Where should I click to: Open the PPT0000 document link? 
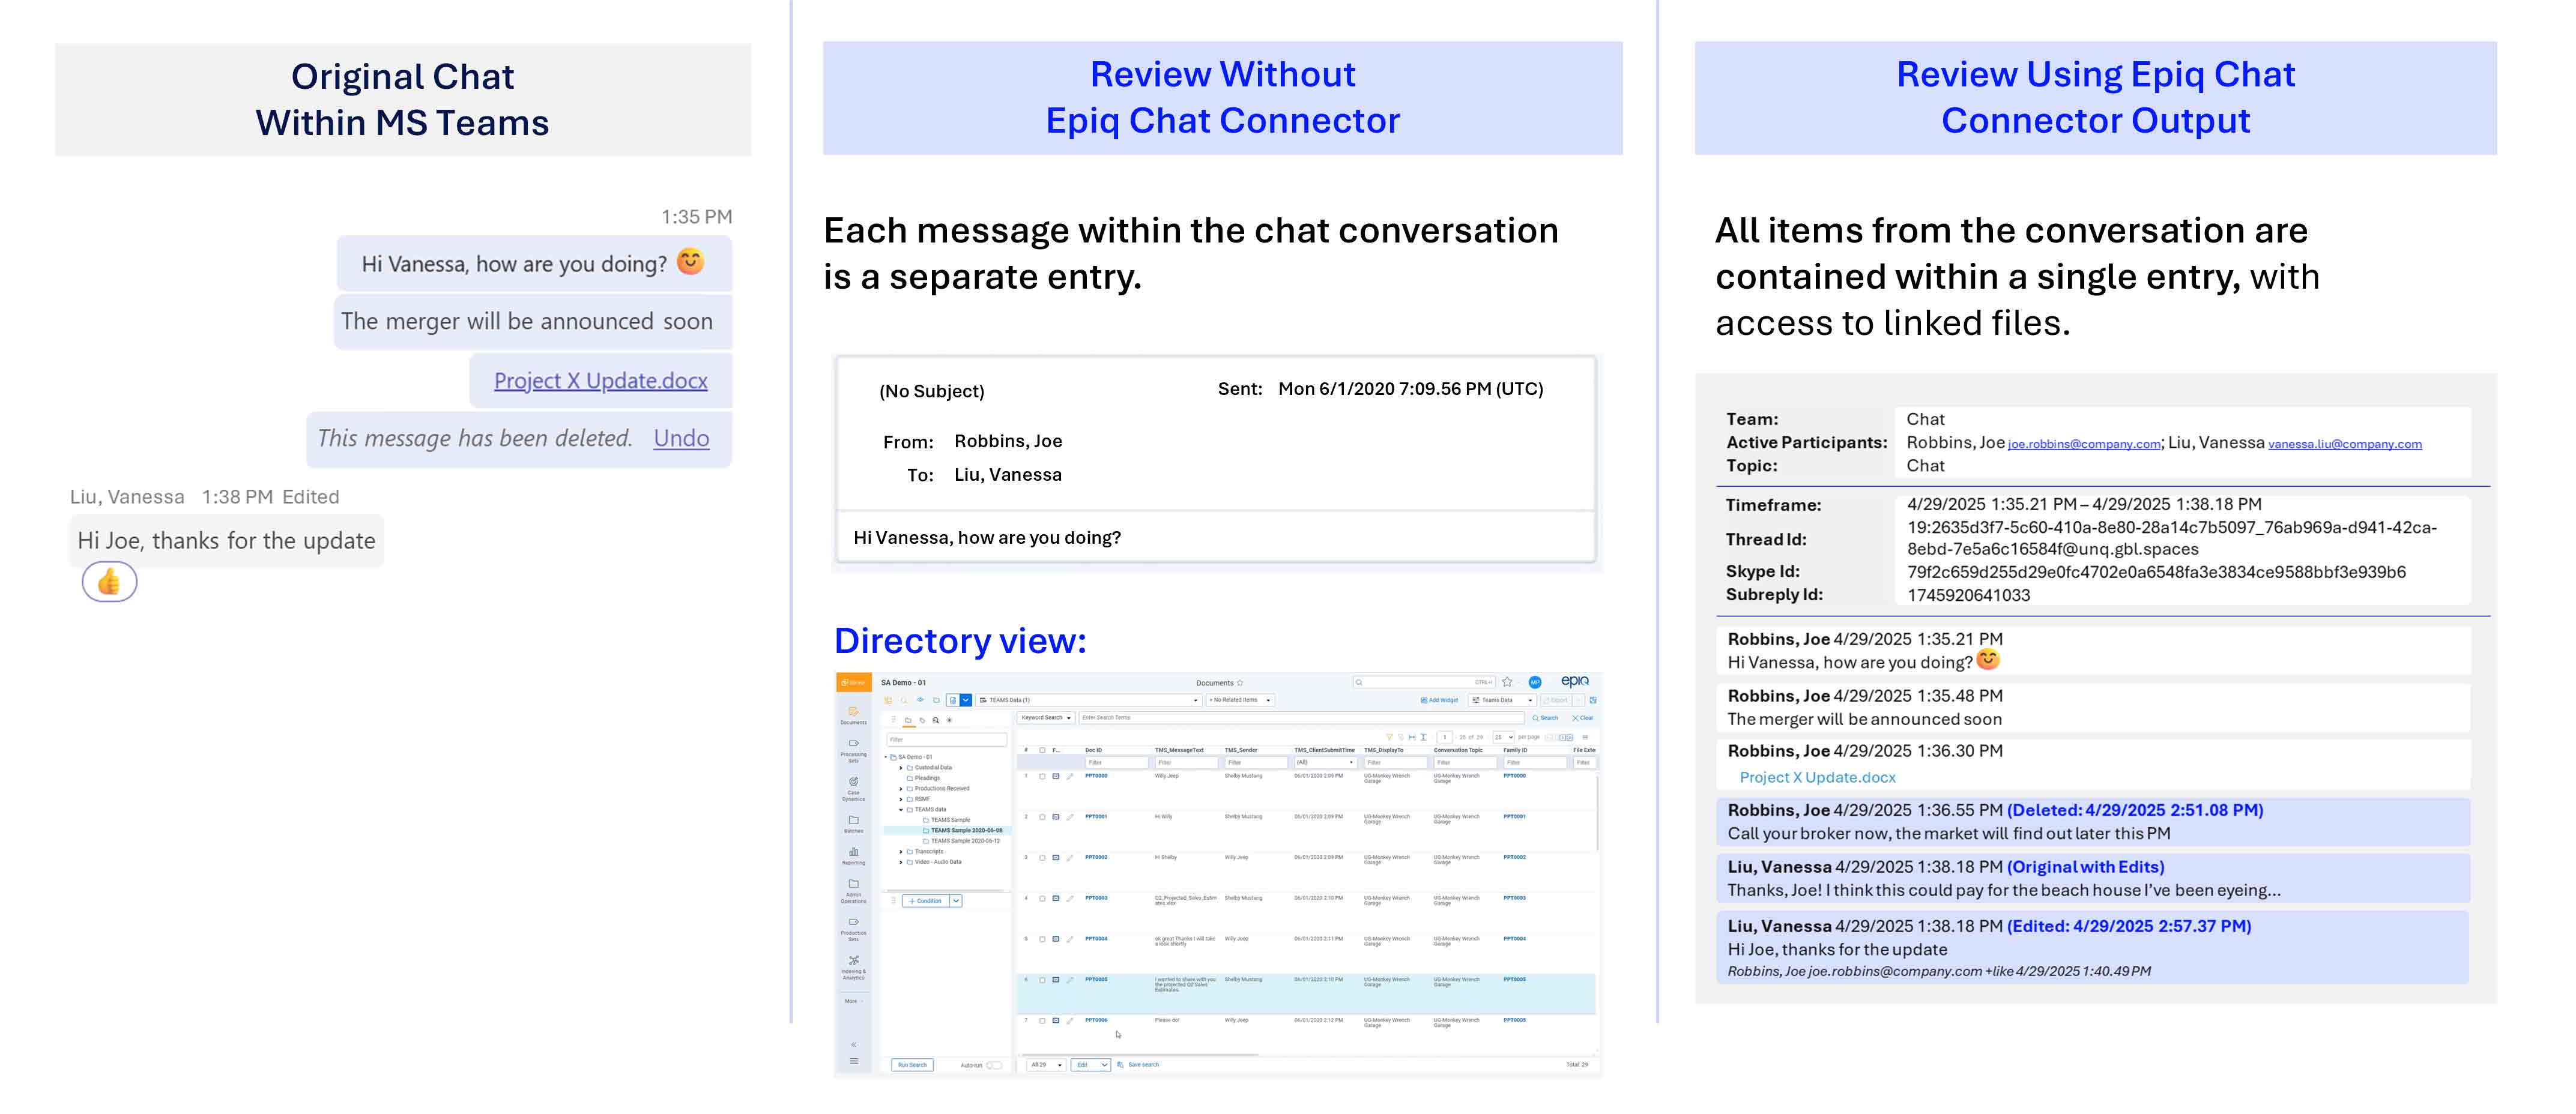point(1096,776)
